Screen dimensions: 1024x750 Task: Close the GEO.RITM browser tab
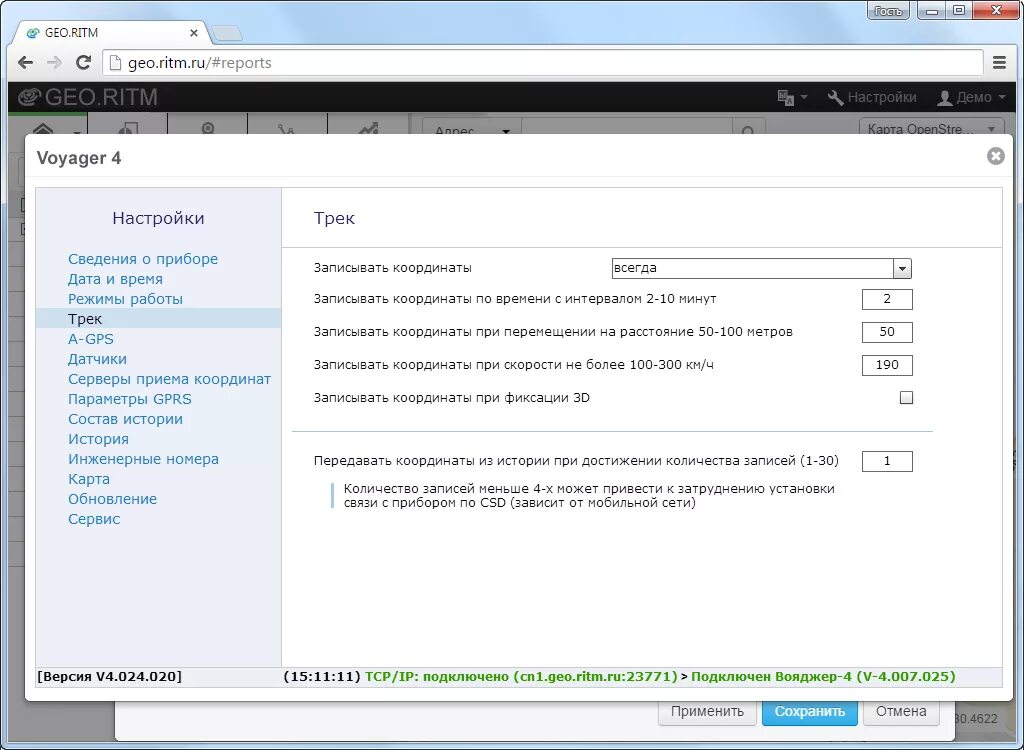click(194, 33)
